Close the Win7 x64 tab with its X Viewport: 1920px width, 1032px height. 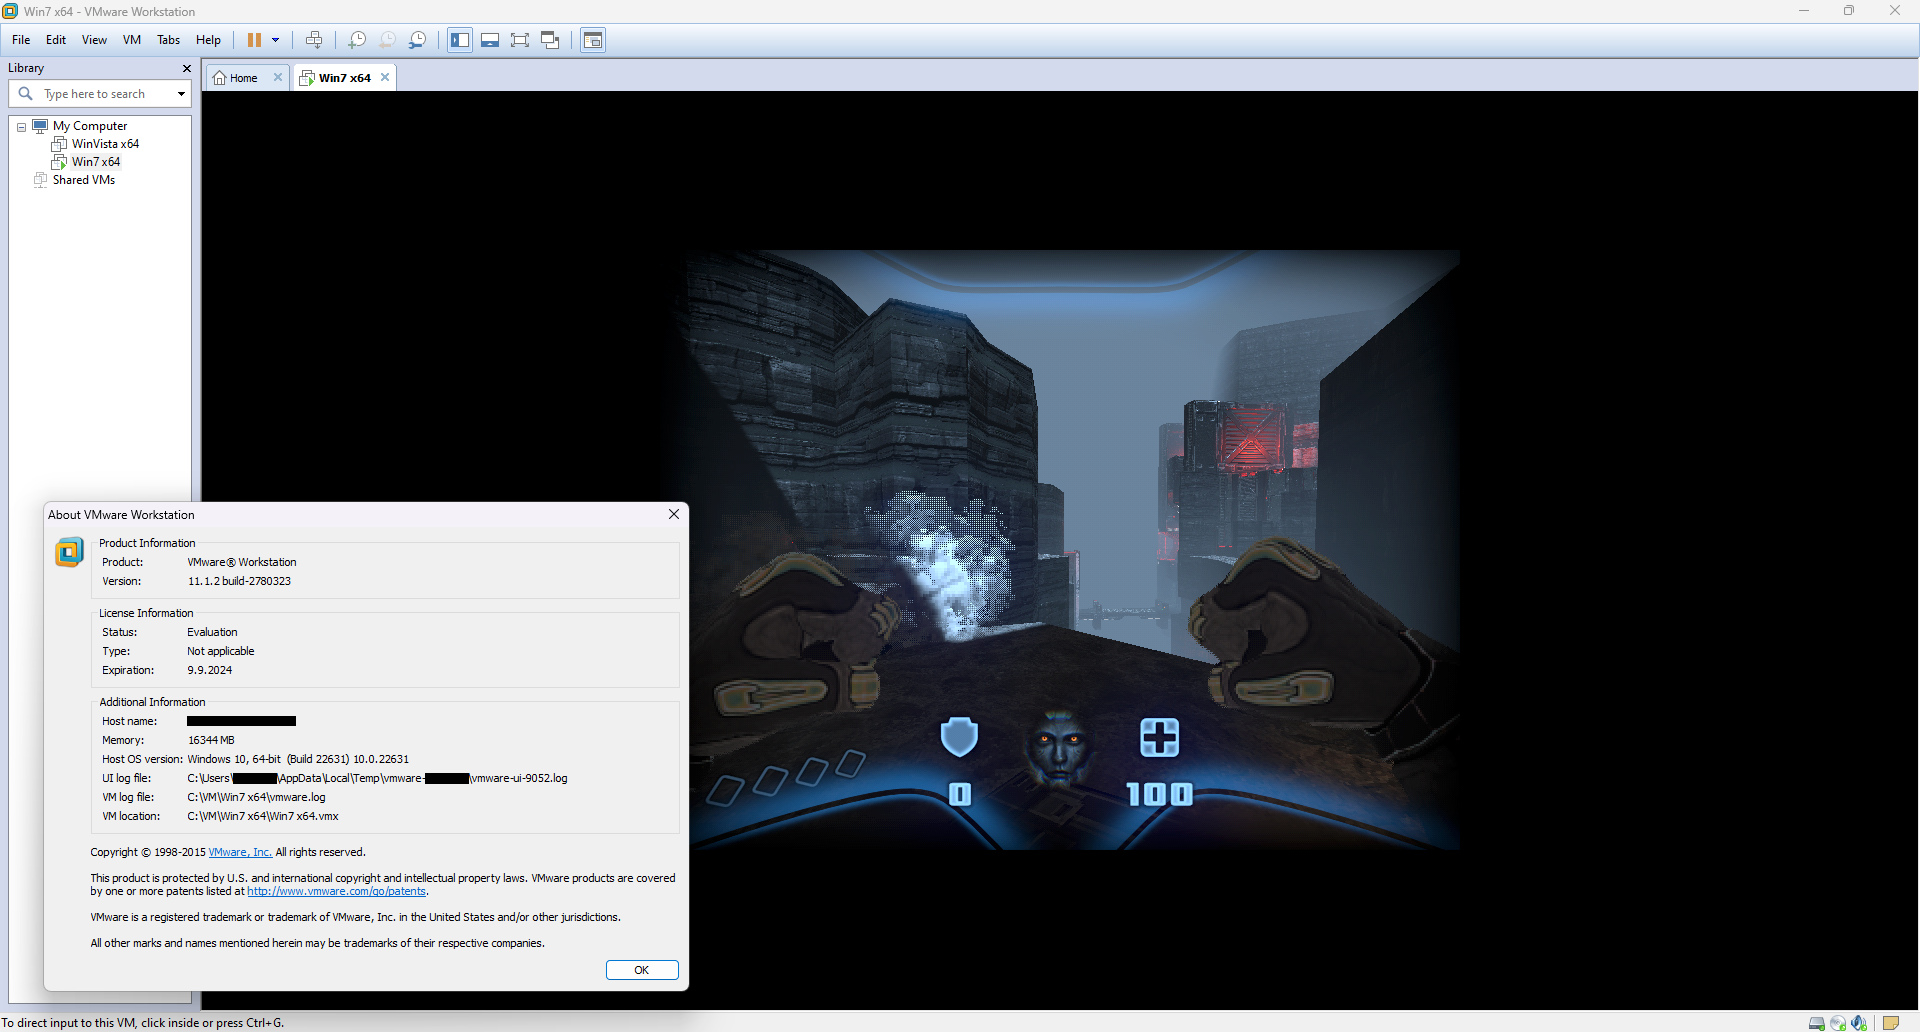(x=385, y=77)
